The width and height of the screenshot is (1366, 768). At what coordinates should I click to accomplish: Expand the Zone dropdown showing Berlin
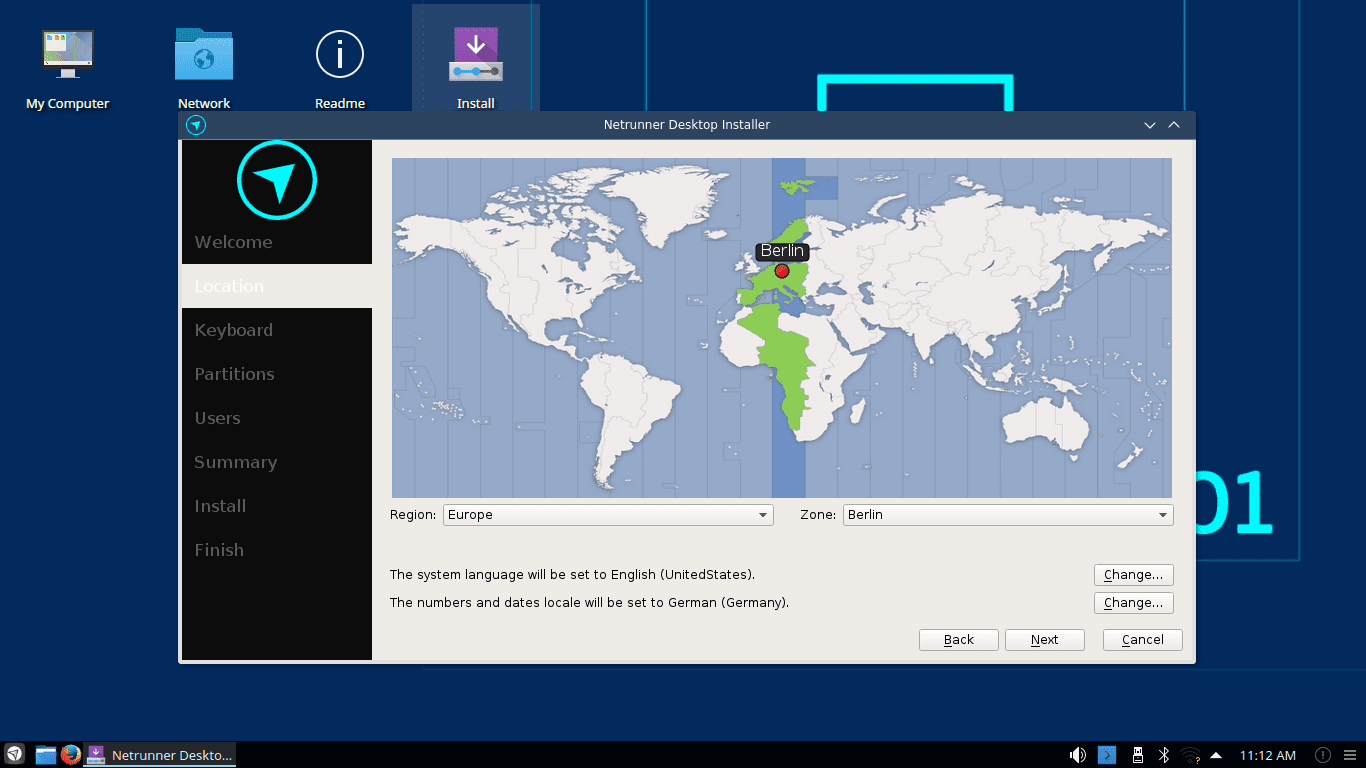tap(1008, 515)
